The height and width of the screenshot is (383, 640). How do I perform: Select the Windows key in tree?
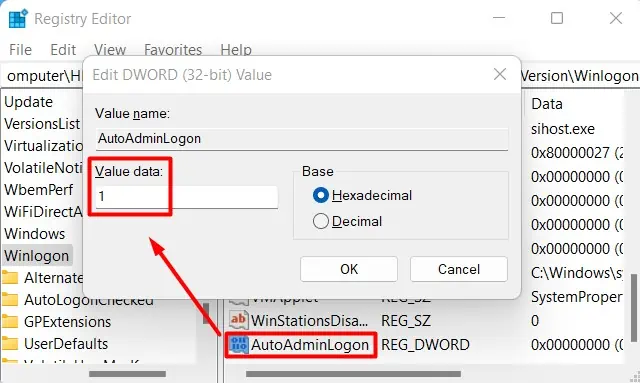coord(35,234)
